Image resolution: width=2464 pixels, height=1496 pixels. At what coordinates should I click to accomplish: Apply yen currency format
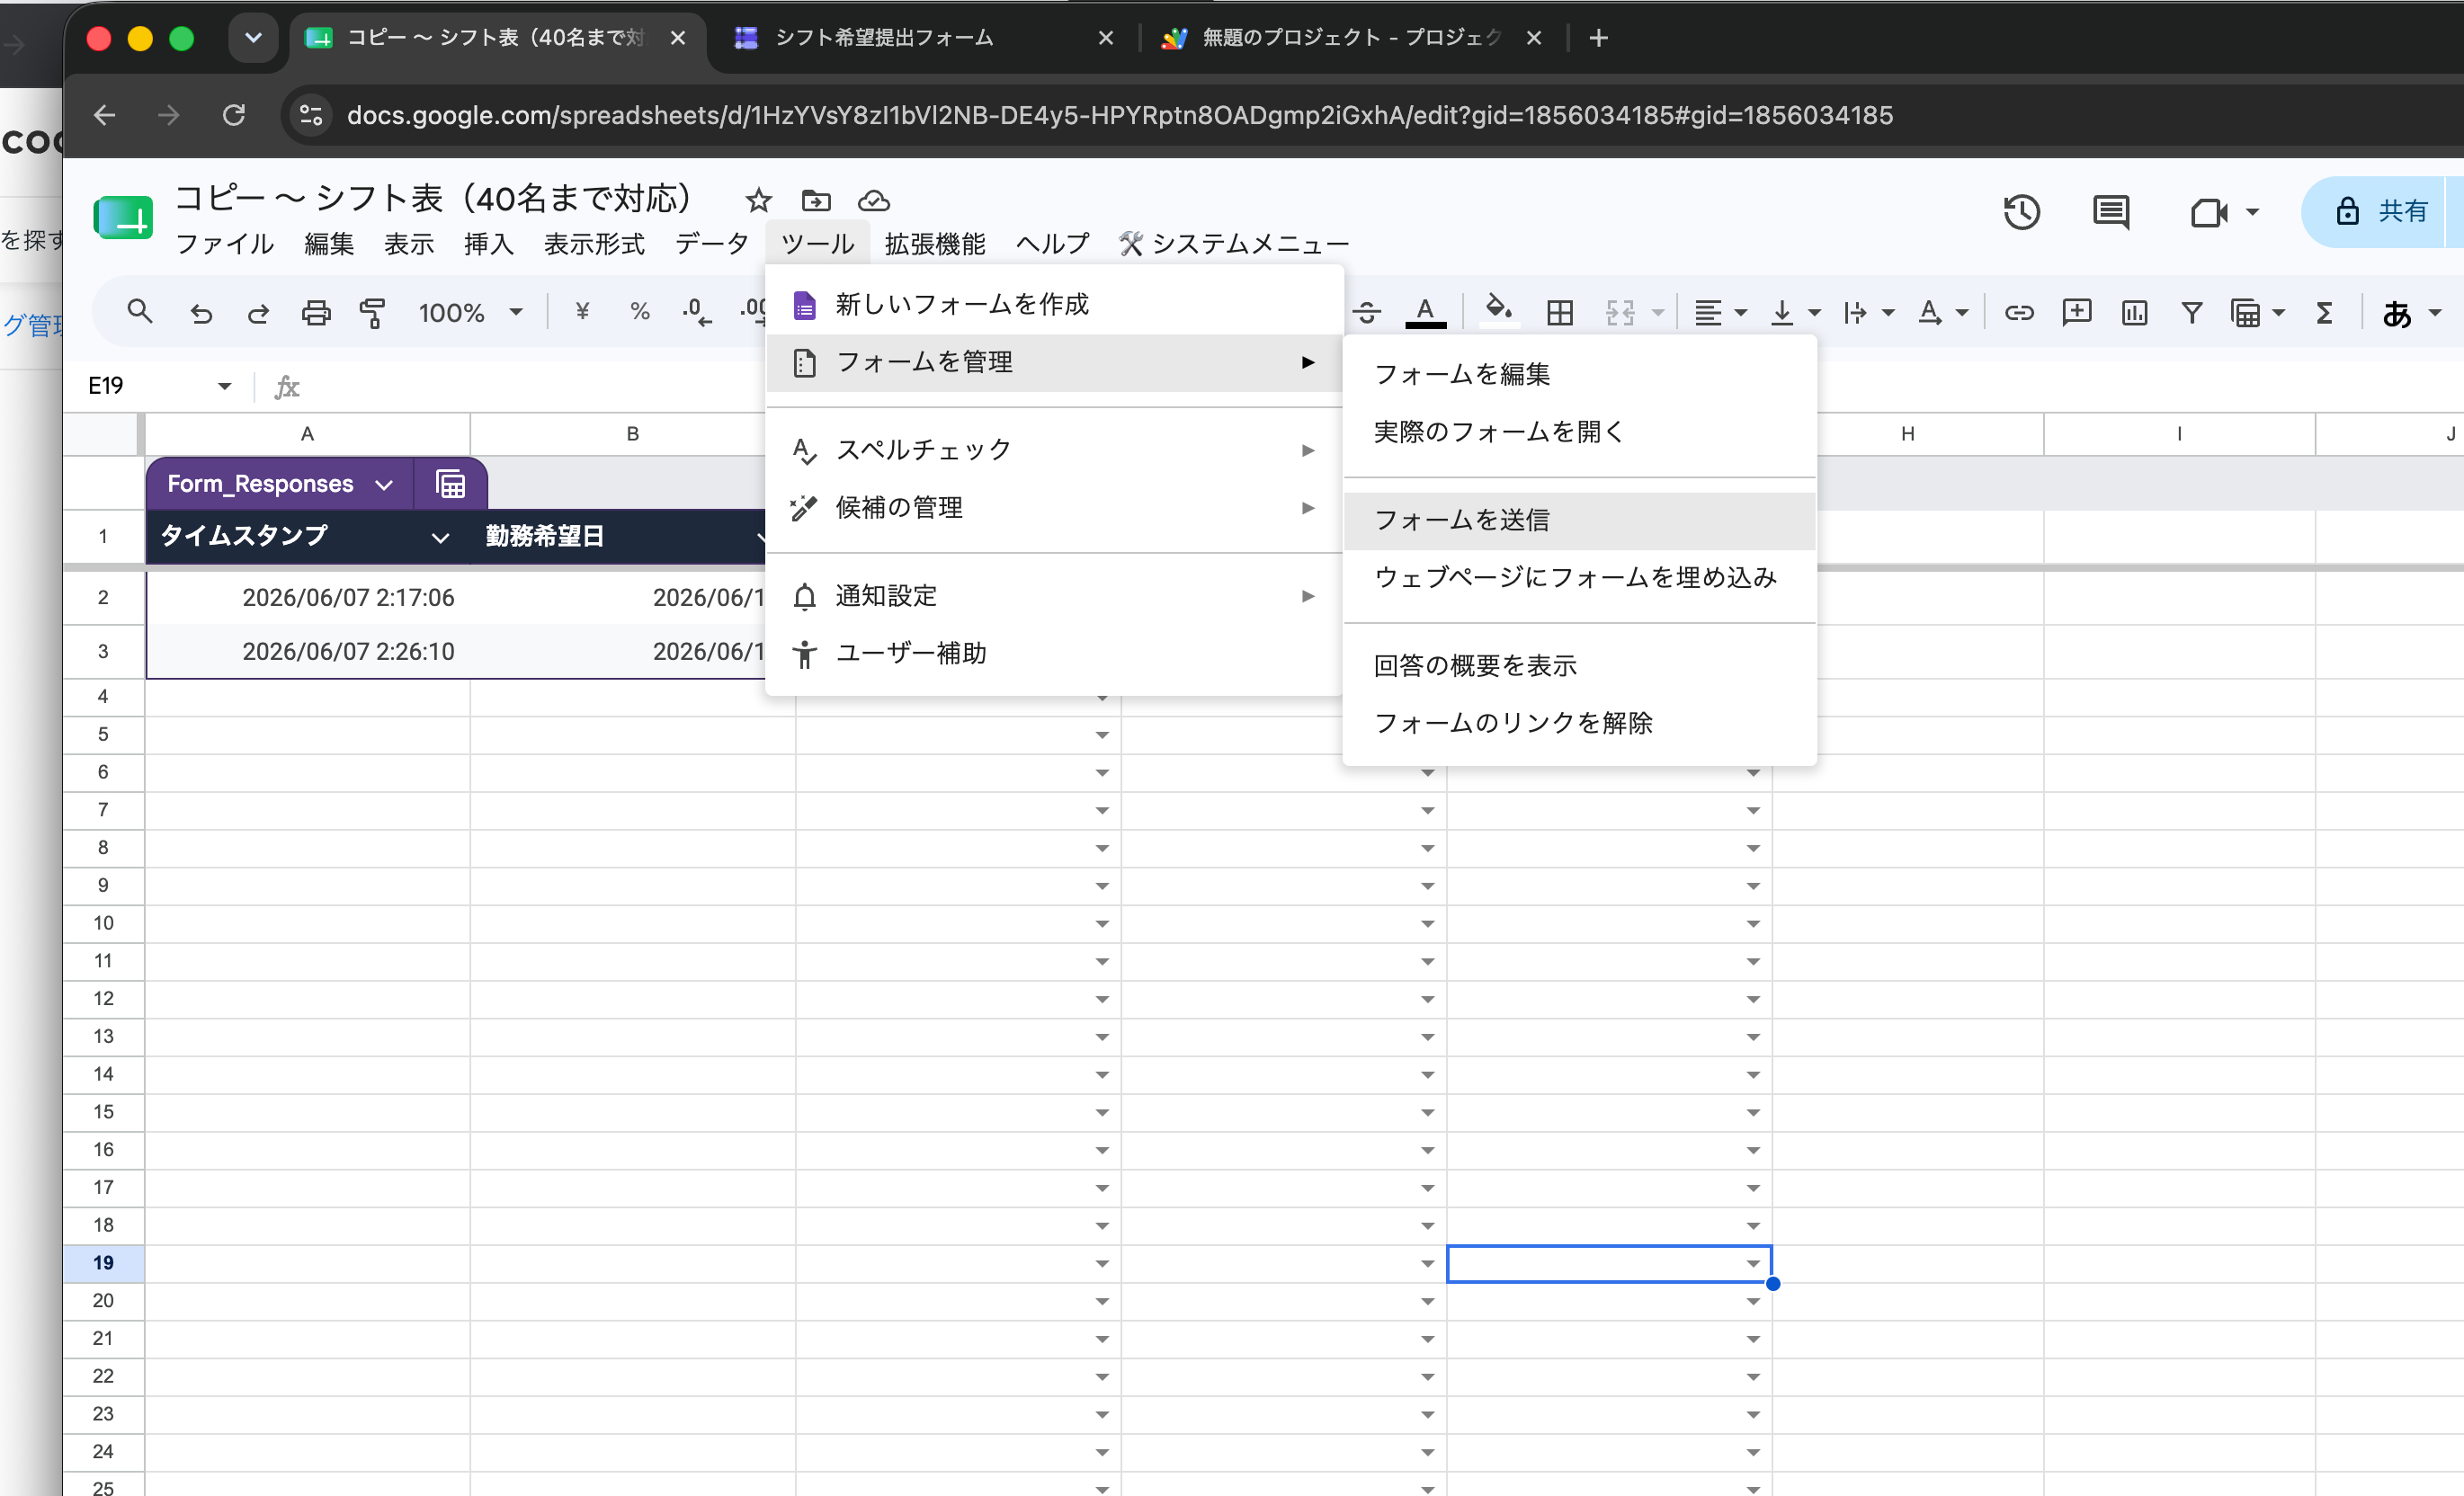(582, 312)
